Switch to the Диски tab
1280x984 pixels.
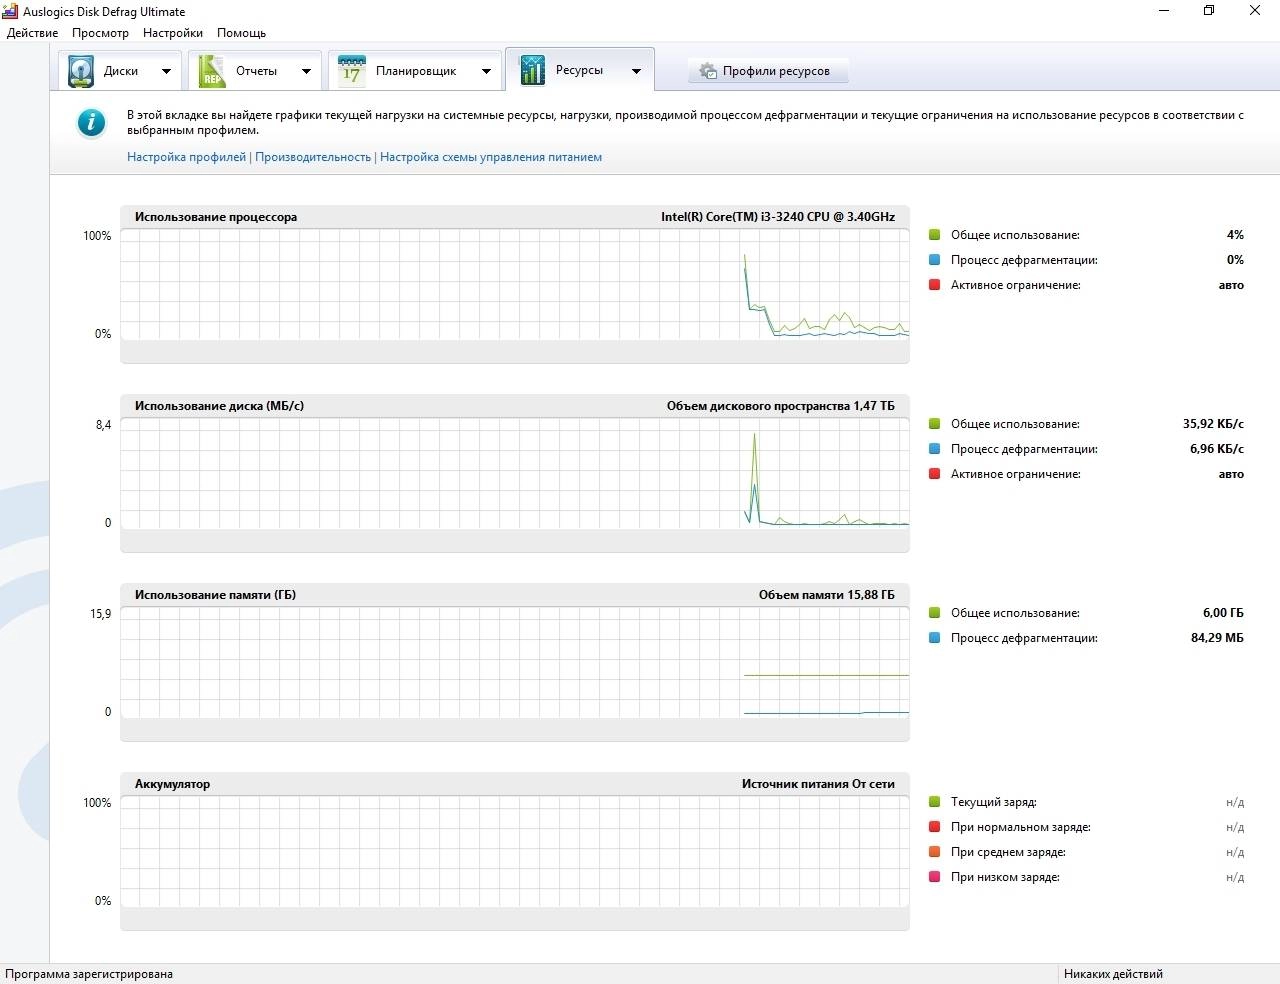121,71
